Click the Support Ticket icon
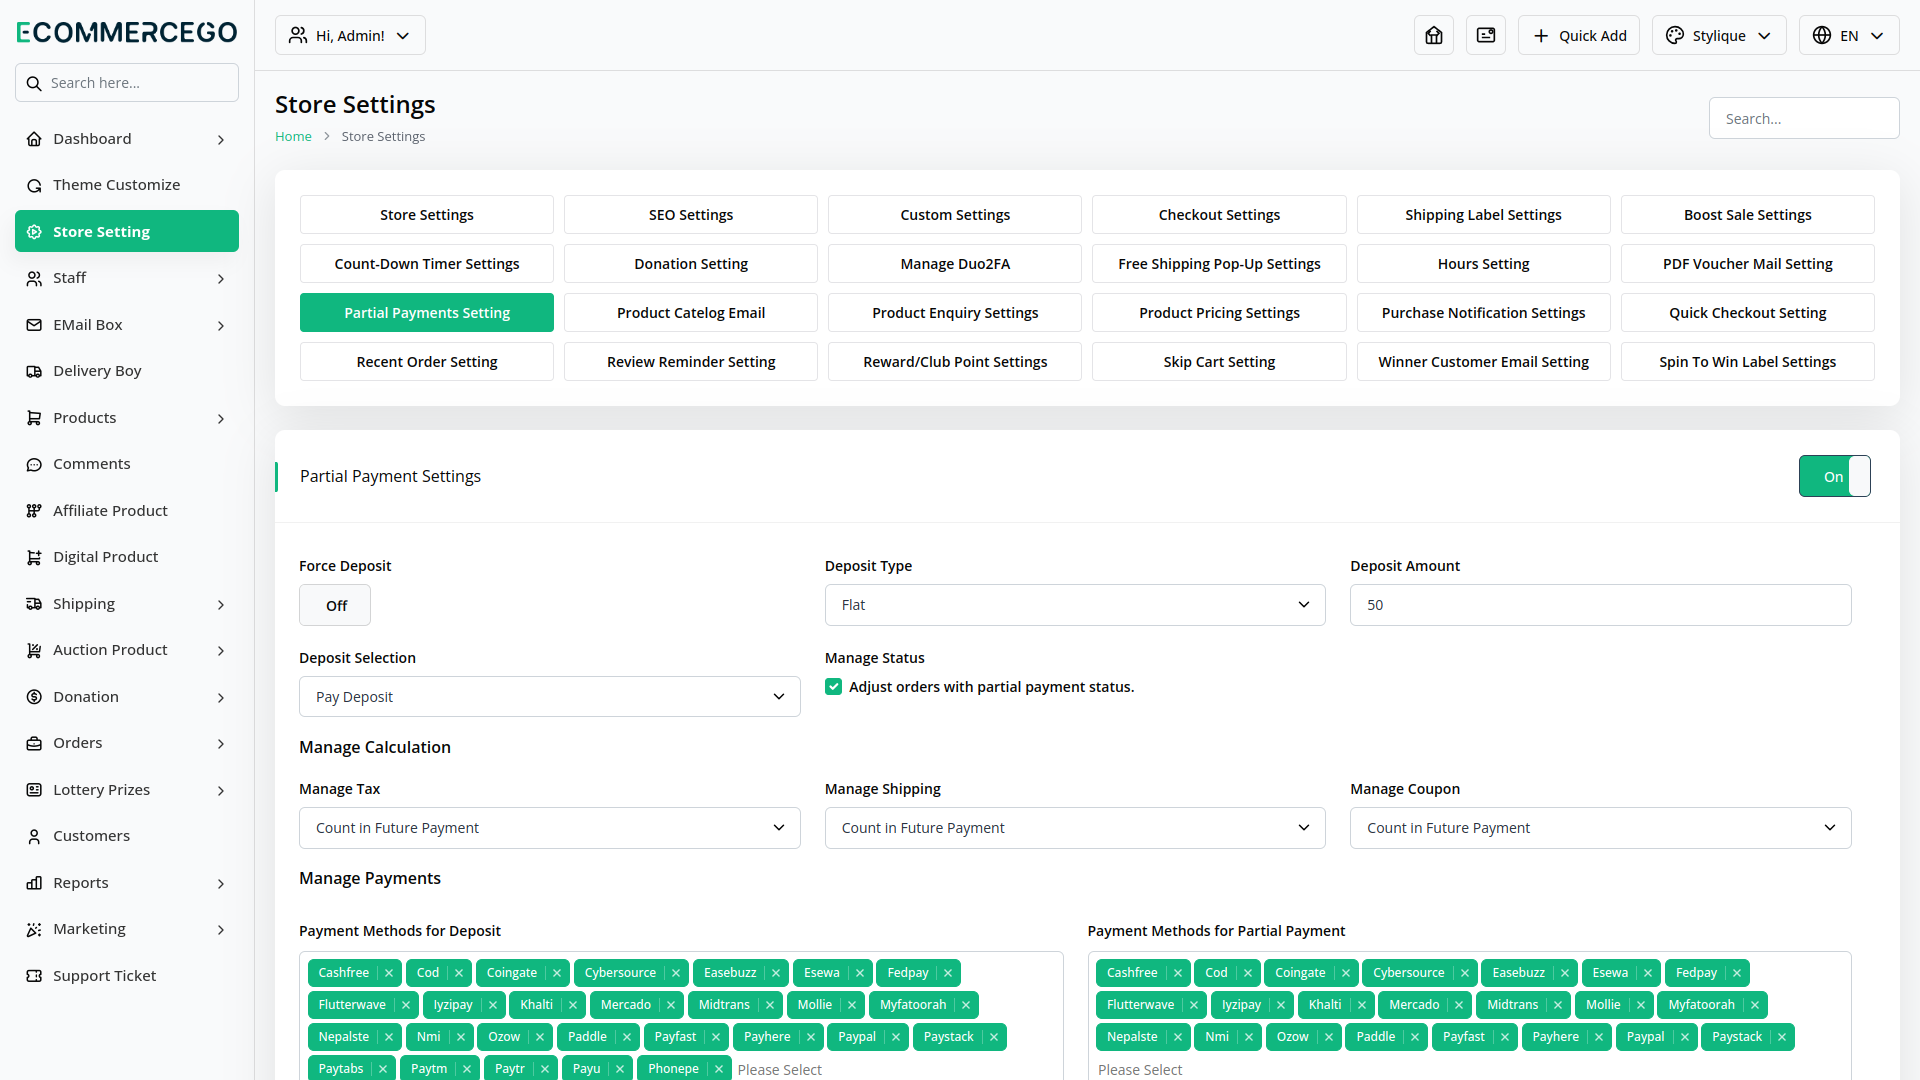The width and height of the screenshot is (1920, 1080). (x=34, y=976)
